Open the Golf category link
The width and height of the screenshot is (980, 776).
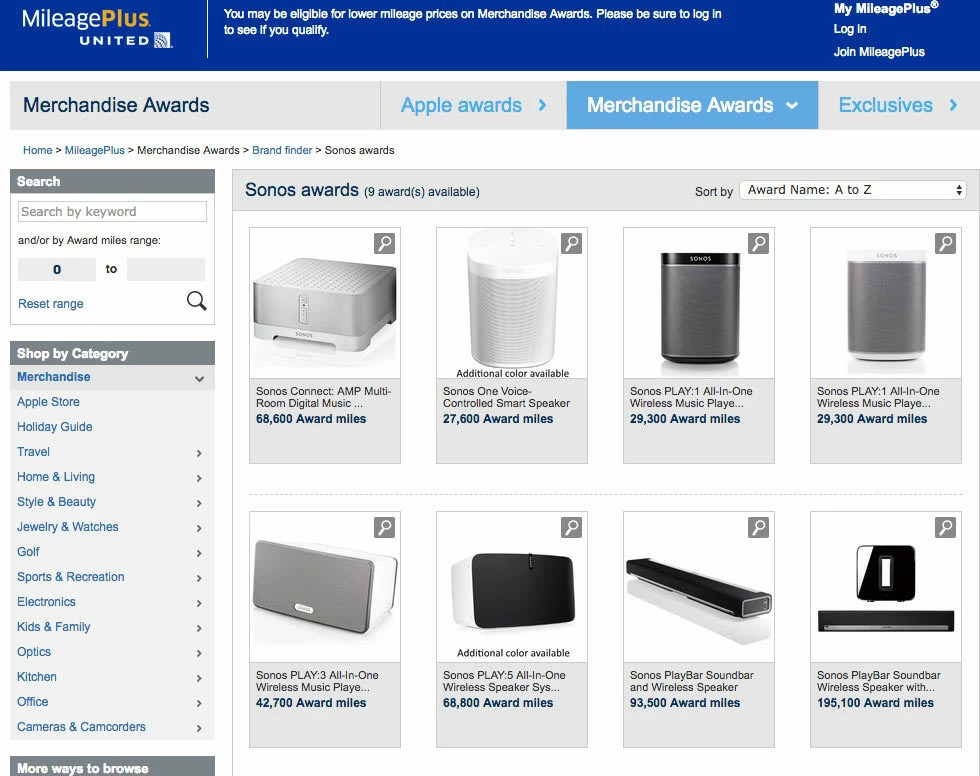click(x=28, y=552)
